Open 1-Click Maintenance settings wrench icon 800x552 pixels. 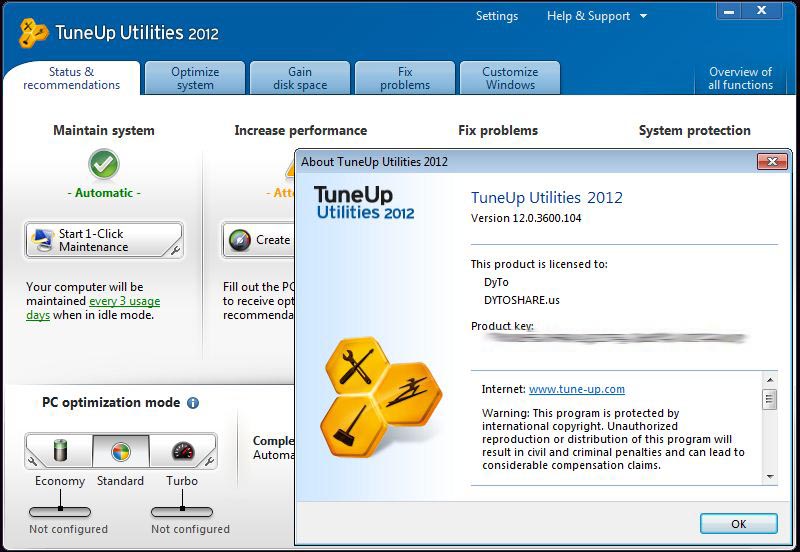[174, 249]
